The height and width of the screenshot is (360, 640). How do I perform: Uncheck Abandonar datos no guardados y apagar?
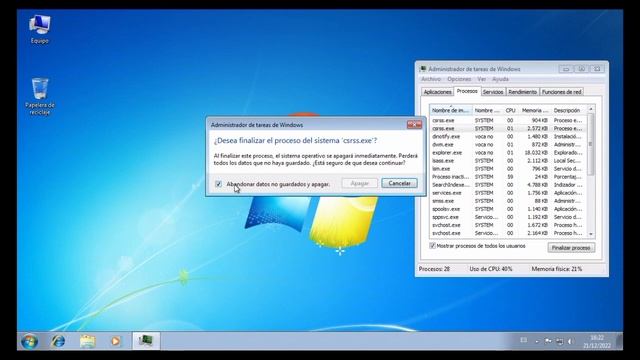pyautogui.click(x=218, y=184)
